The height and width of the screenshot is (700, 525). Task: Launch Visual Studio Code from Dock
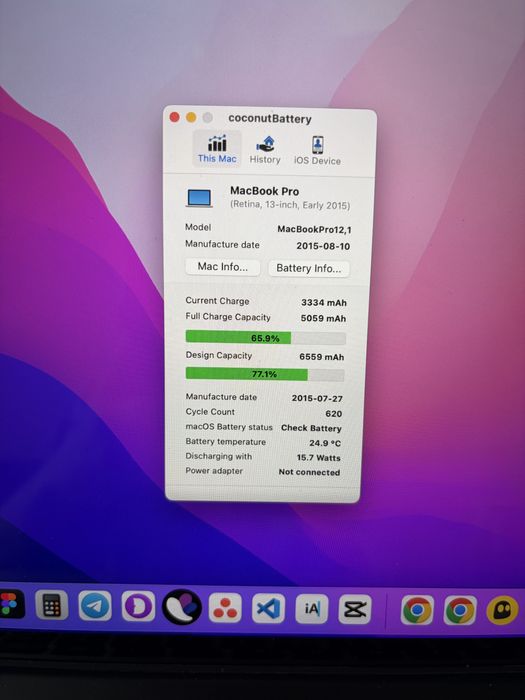[268, 608]
